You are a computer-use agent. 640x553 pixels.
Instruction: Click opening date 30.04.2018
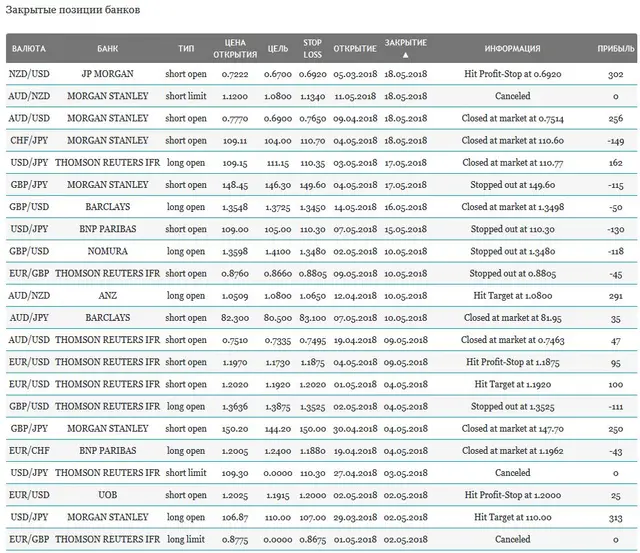(355, 429)
